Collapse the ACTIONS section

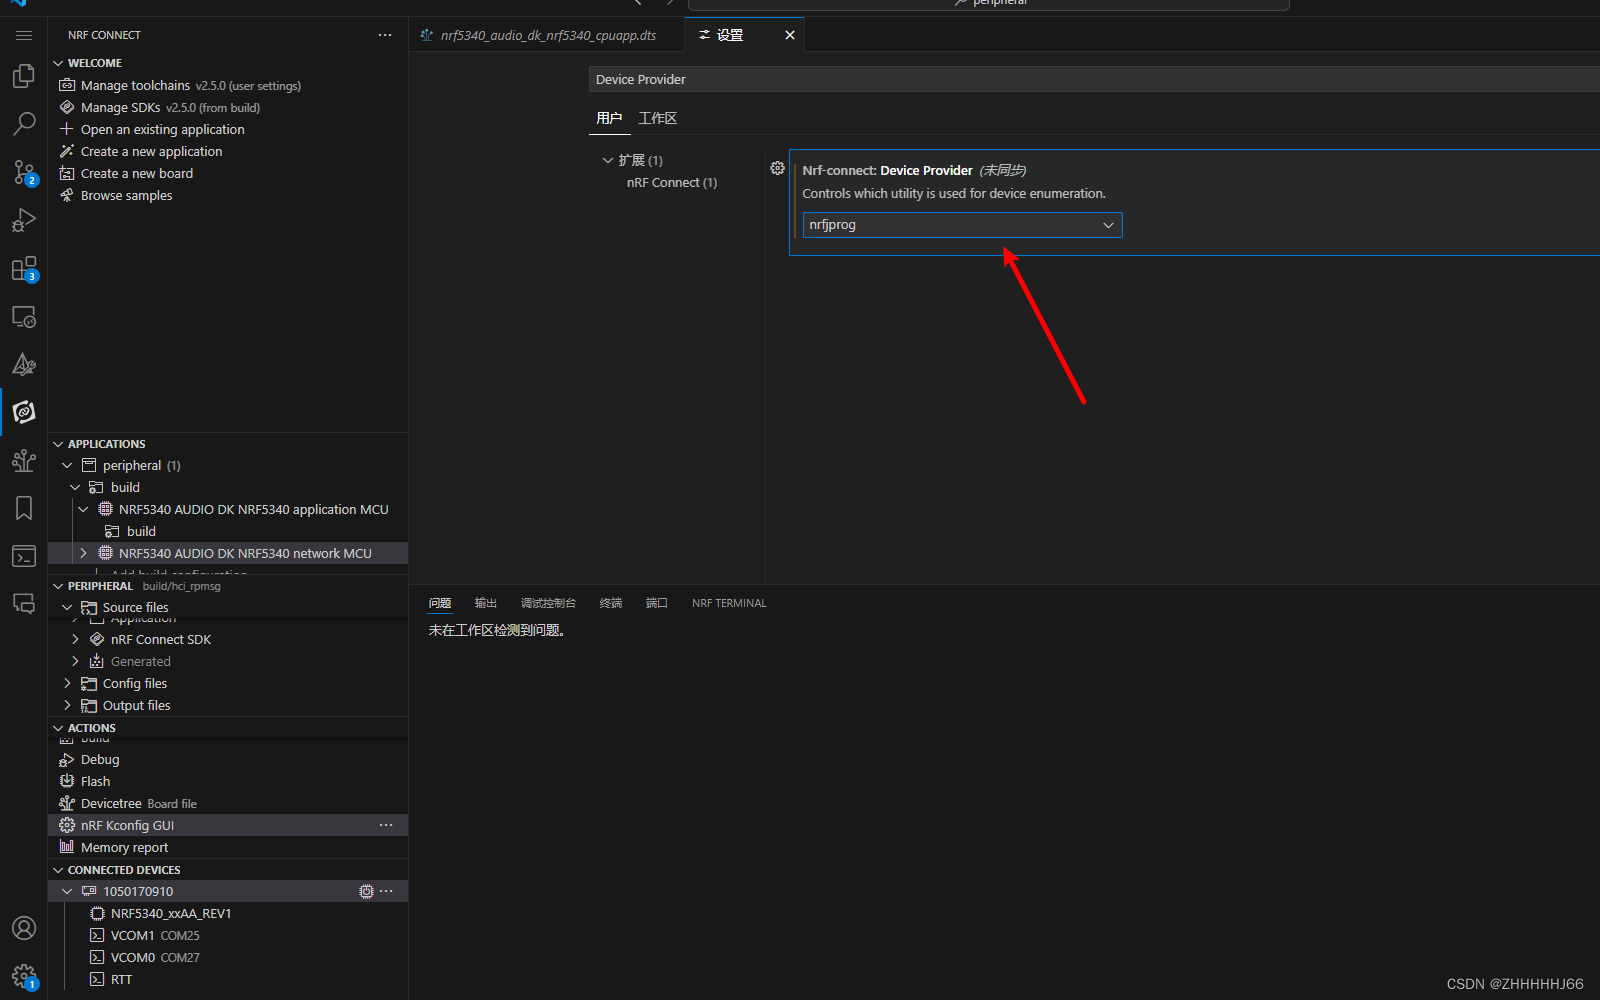pyautogui.click(x=58, y=728)
